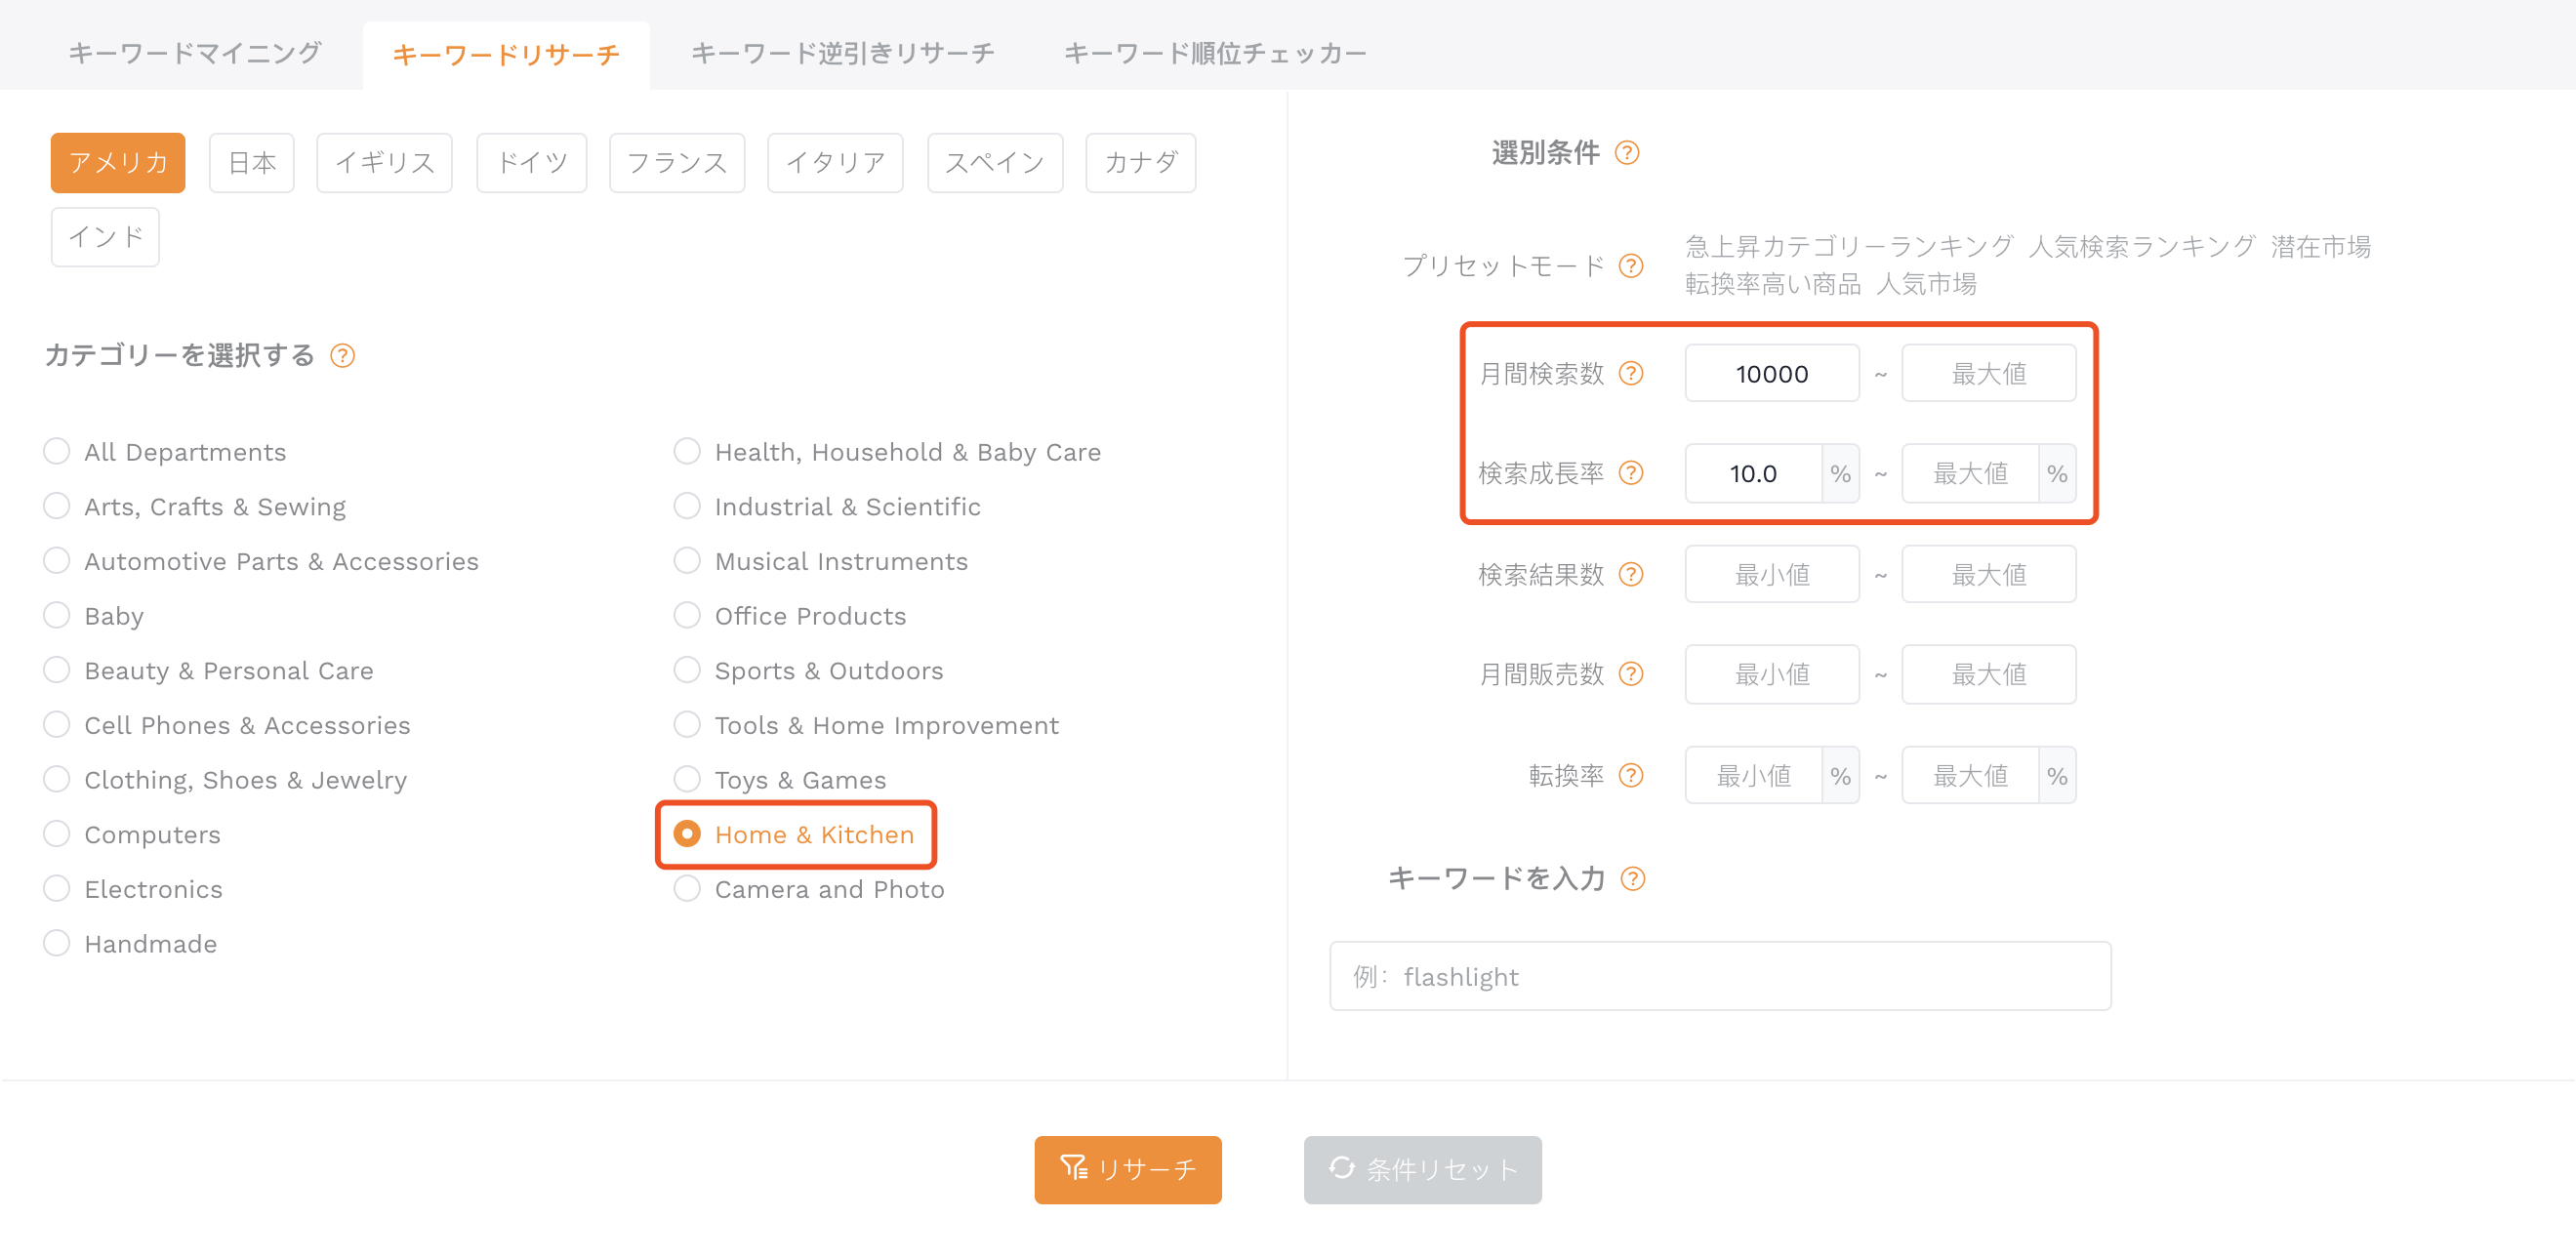
Task: Click 月間販売数 maximum value field
Action: (x=1988, y=675)
